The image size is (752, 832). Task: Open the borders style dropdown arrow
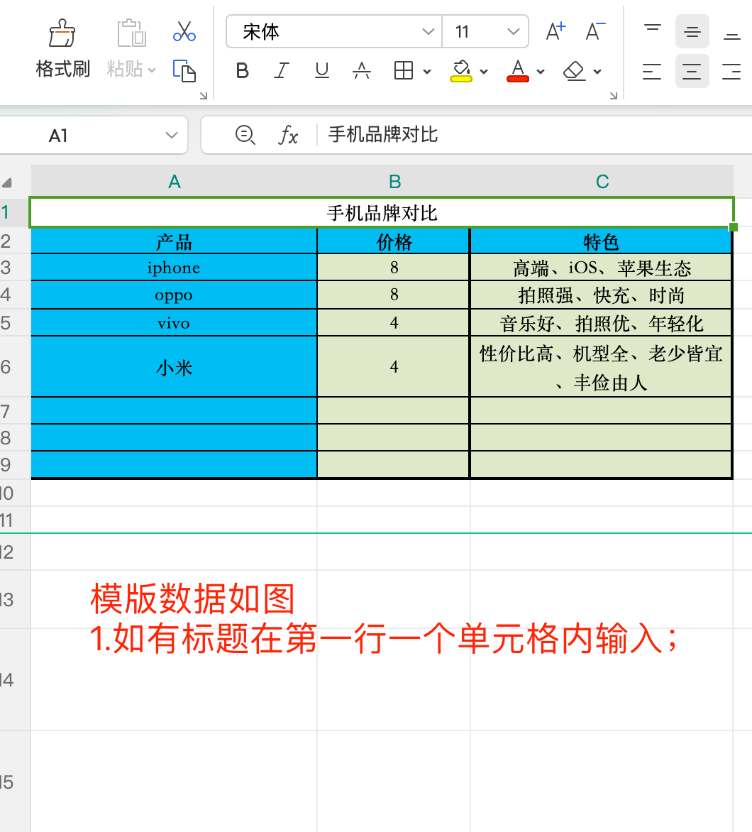point(427,72)
